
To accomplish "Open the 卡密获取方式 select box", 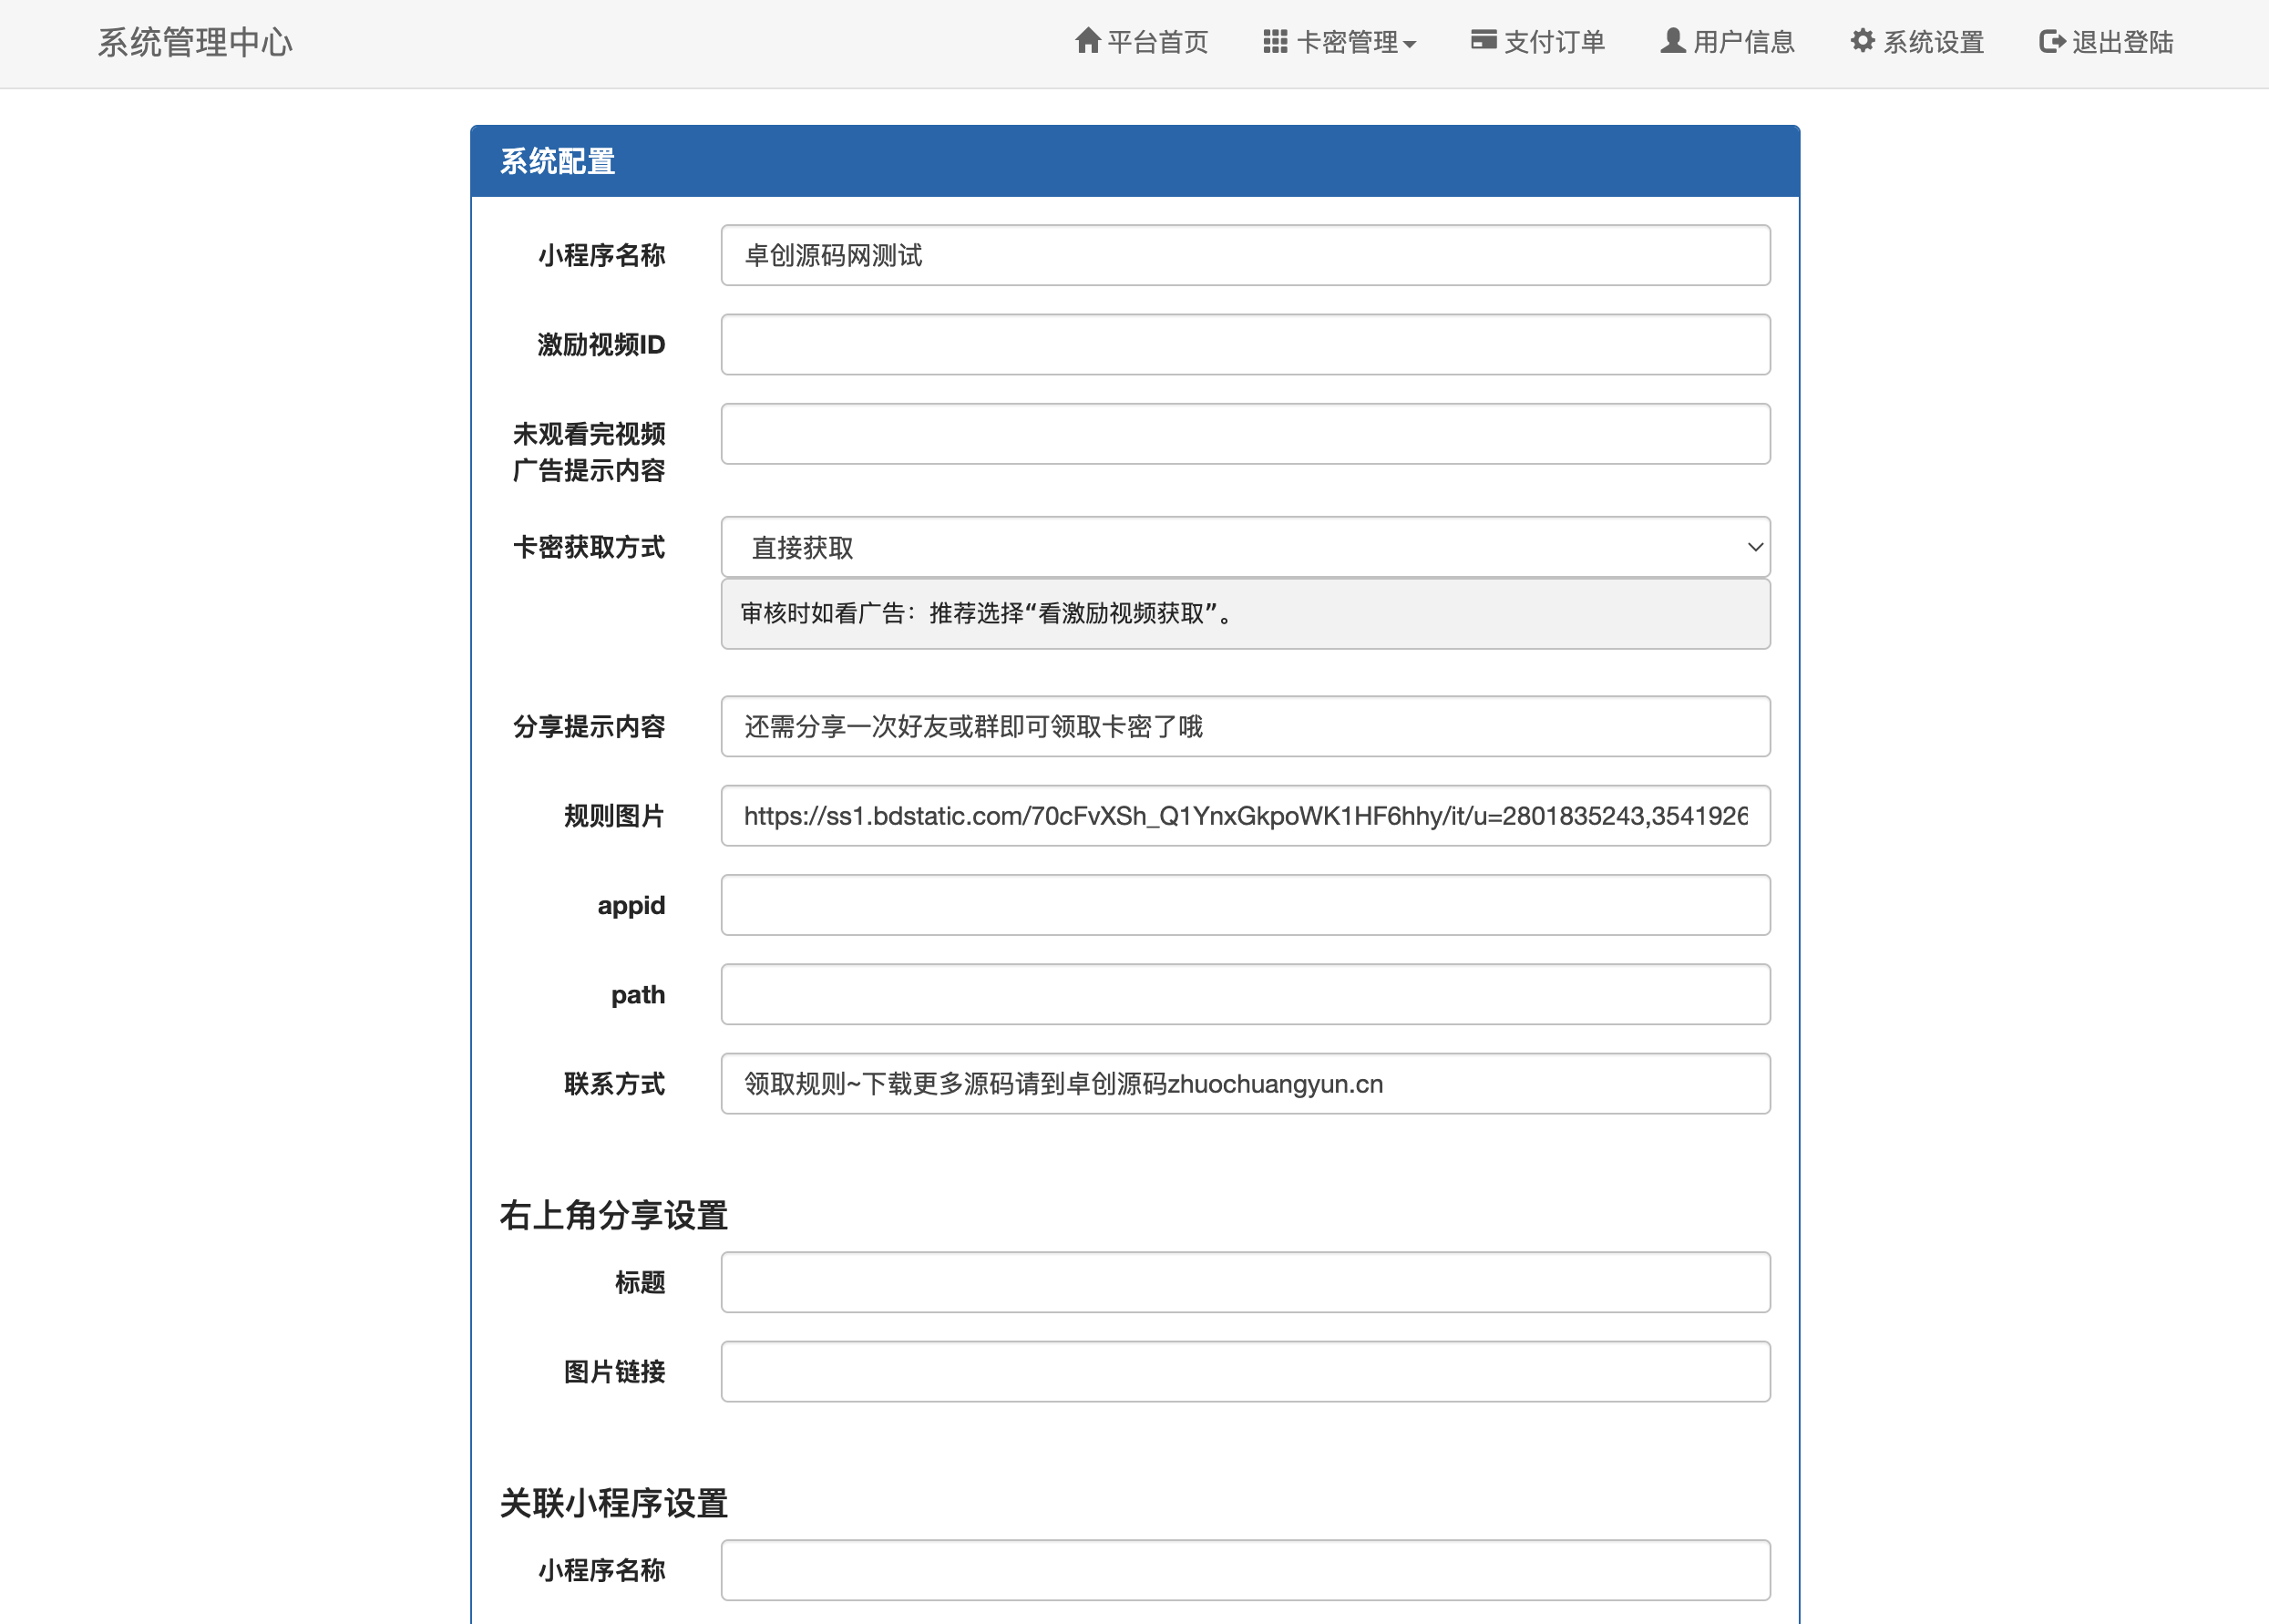I will pos(1245,547).
